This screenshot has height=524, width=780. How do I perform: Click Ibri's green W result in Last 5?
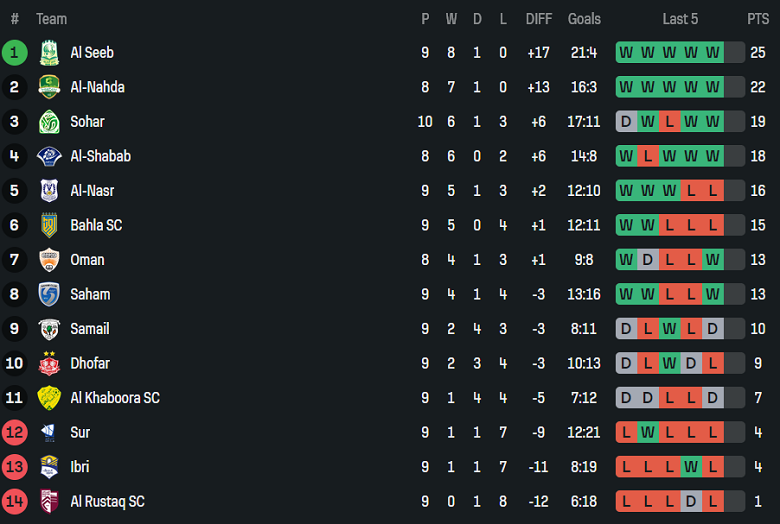[x=691, y=467]
